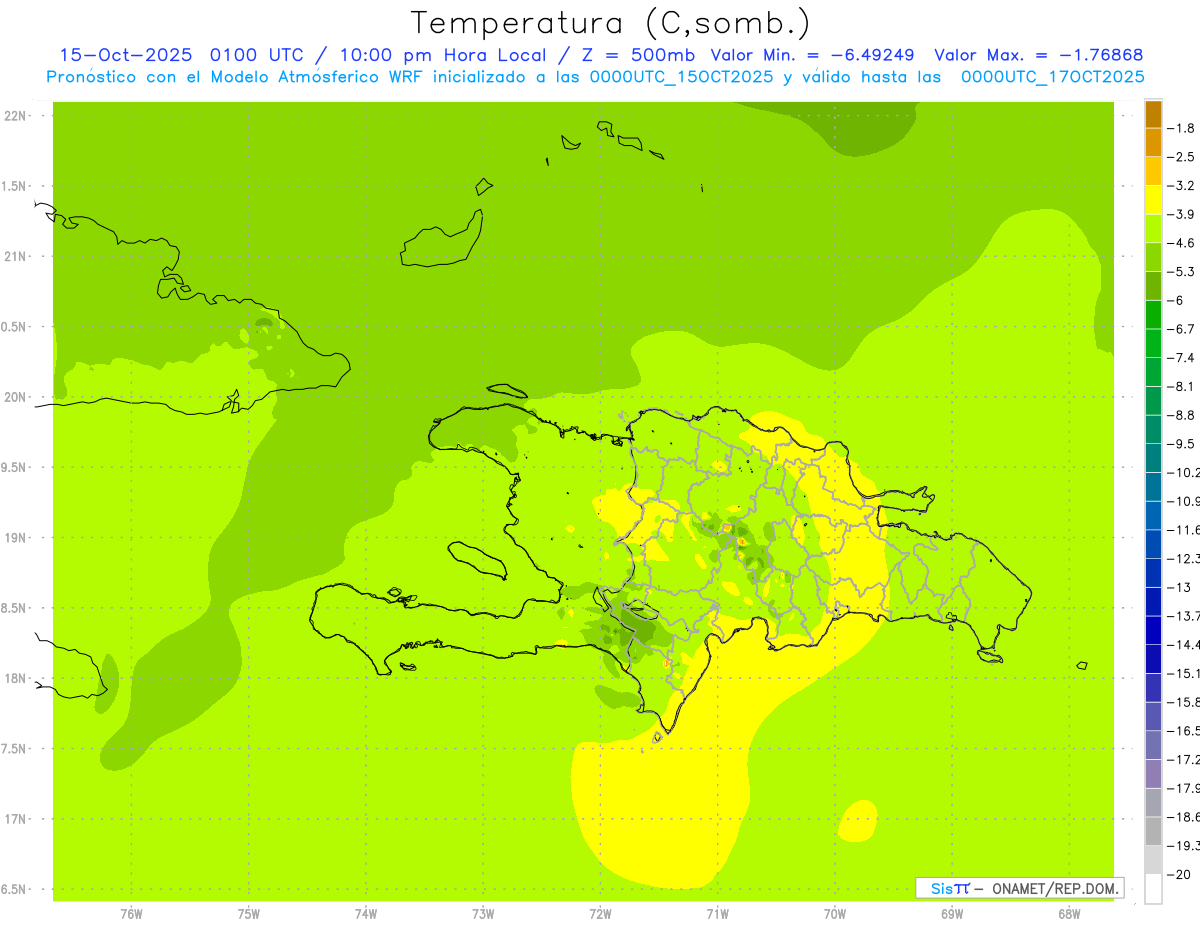Click the "72W" longitude label
Image resolution: width=1200 pixels, height=927 pixels.
pos(600,914)
